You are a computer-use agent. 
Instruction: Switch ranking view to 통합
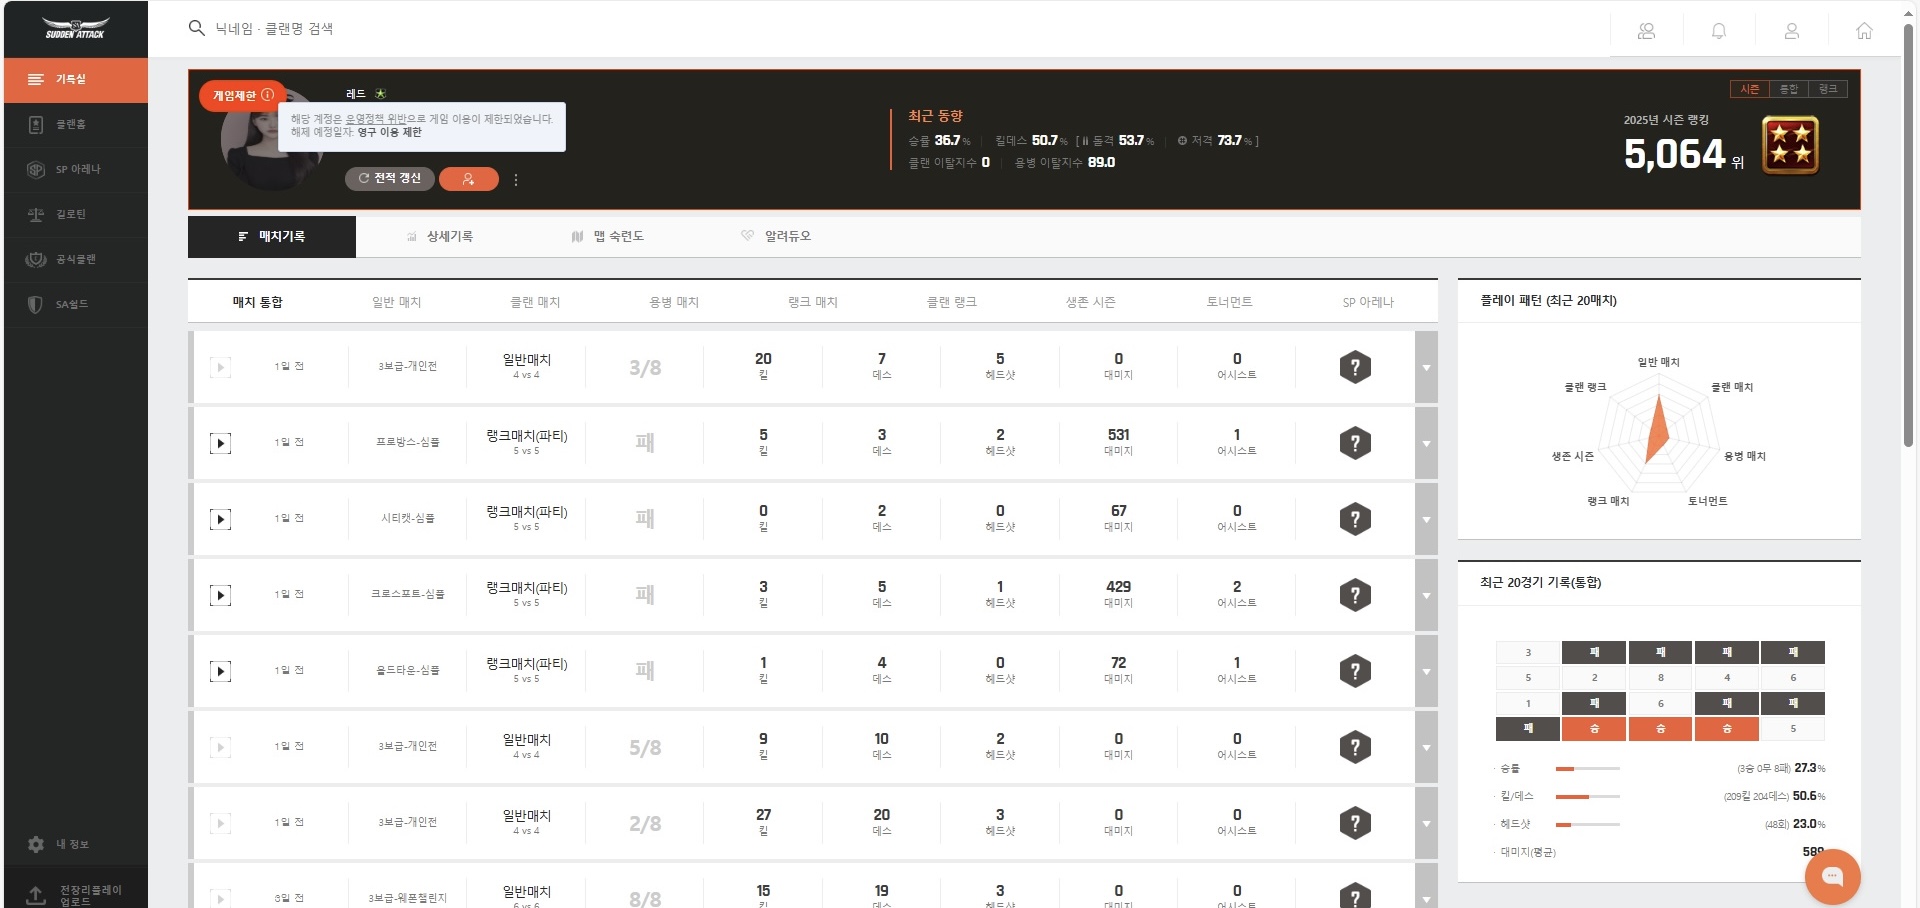(x=1788, y=89)
